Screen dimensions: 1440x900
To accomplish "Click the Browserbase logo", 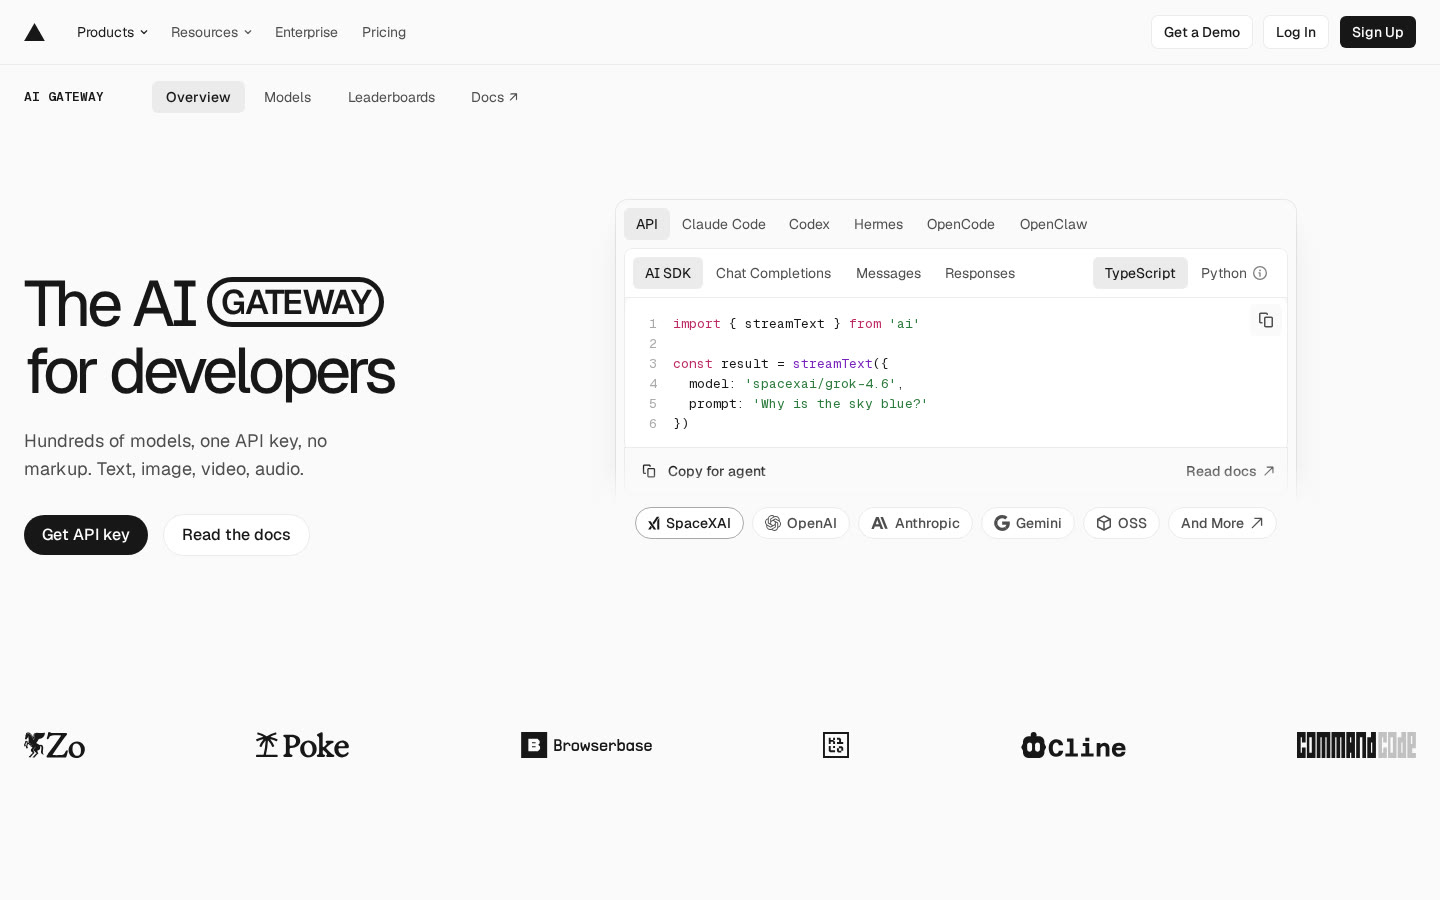I will [587, 745].
